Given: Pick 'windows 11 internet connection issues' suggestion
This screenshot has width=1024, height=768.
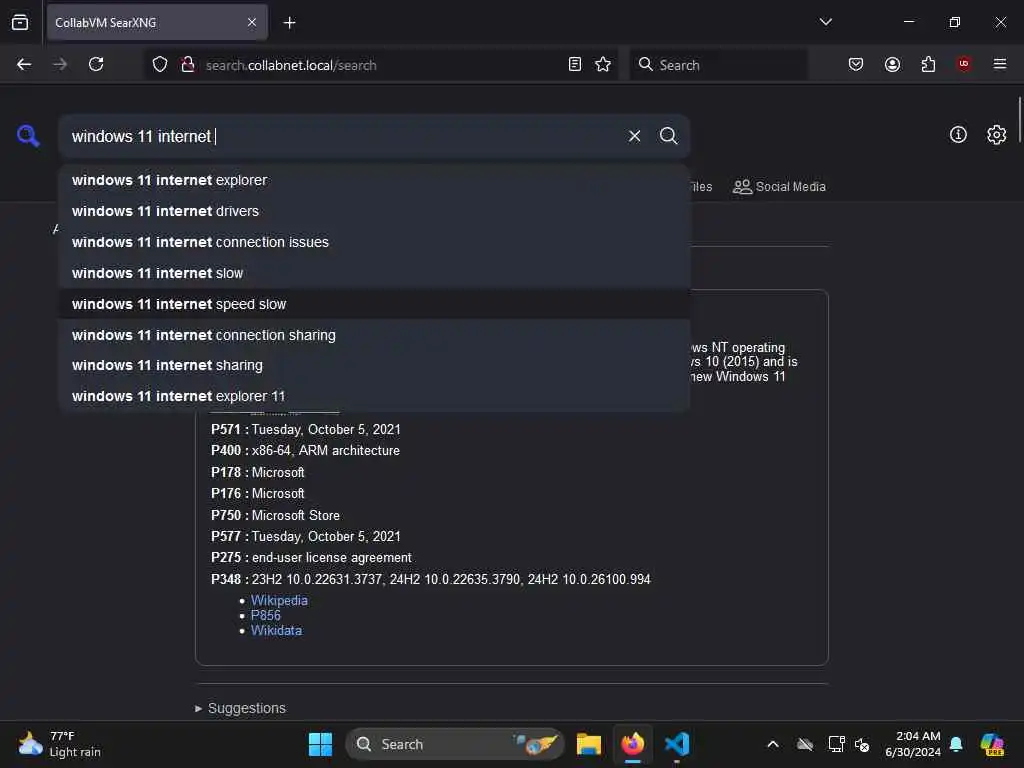Looking at the screenshot, I should click(374, 242).
